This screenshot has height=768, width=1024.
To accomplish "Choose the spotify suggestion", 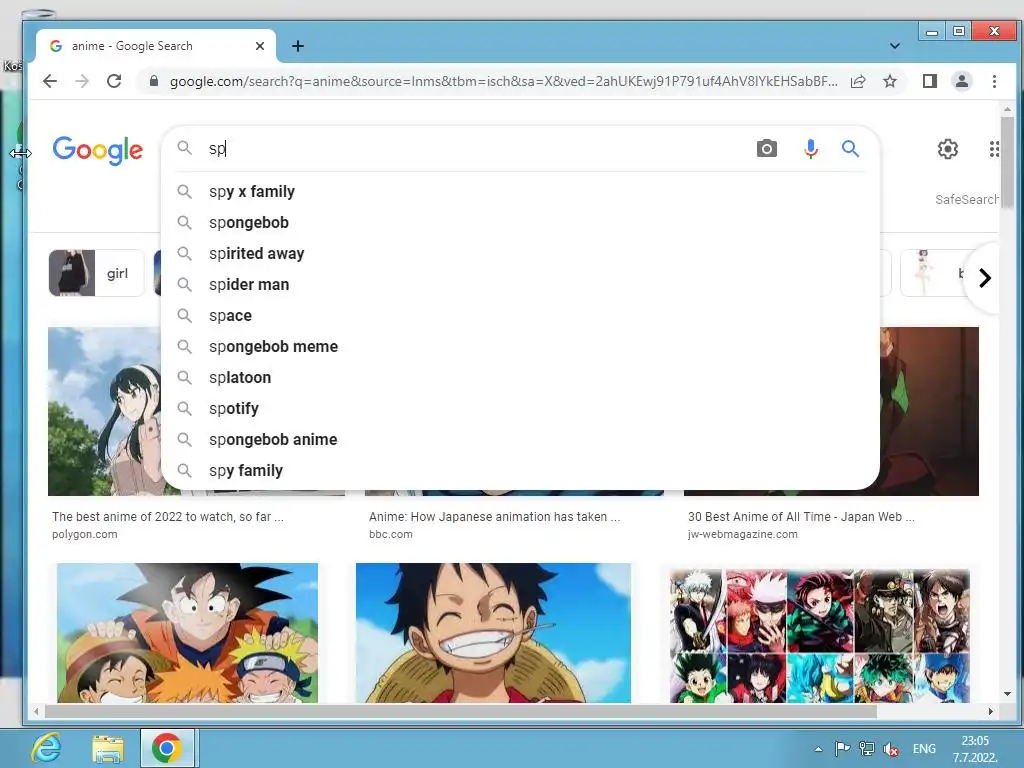I will click(520, 409).
